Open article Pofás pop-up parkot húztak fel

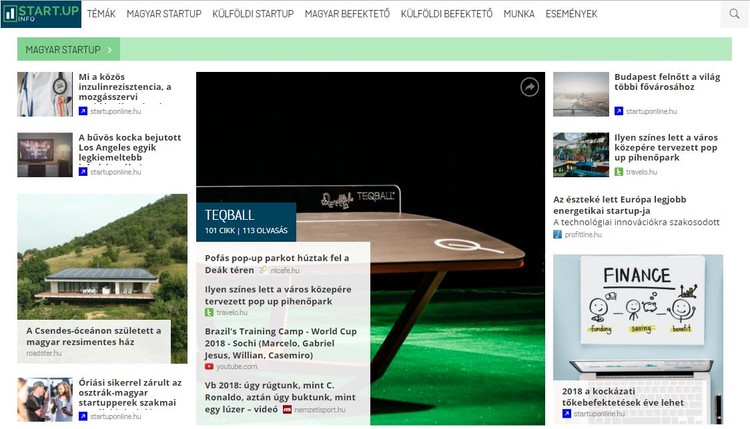click(x=277, y=264)
